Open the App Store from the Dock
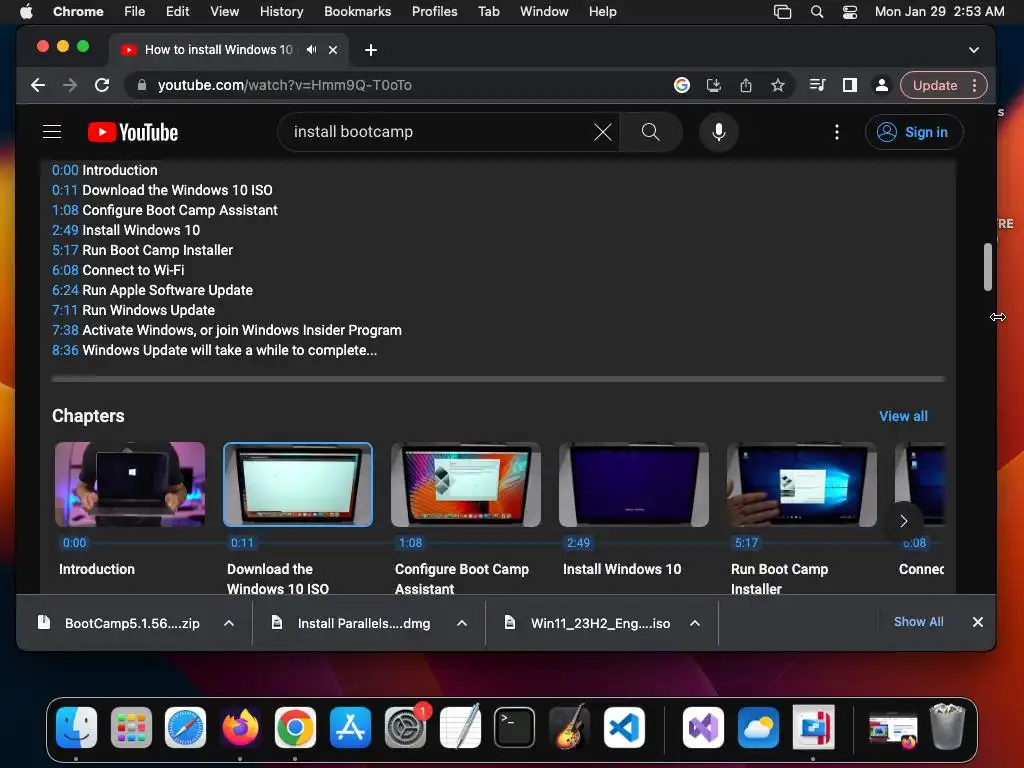The width and height of the screenshot is (1024, 768). [x=350, y=728]
